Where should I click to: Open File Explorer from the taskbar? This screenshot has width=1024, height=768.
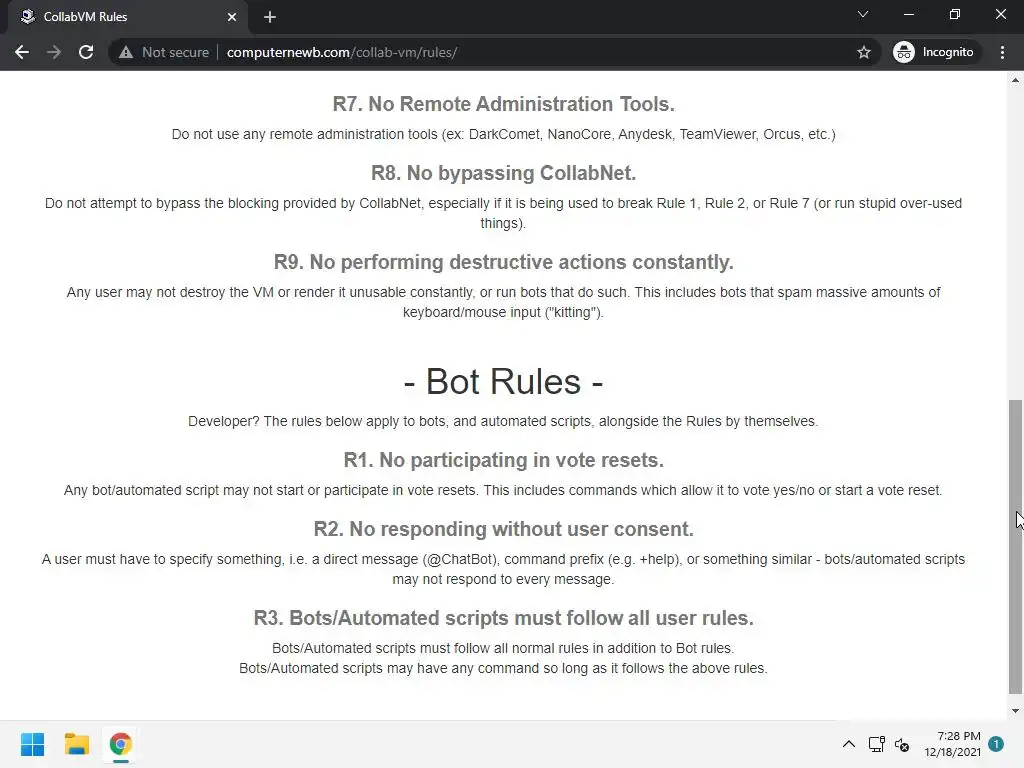(76, 744)
